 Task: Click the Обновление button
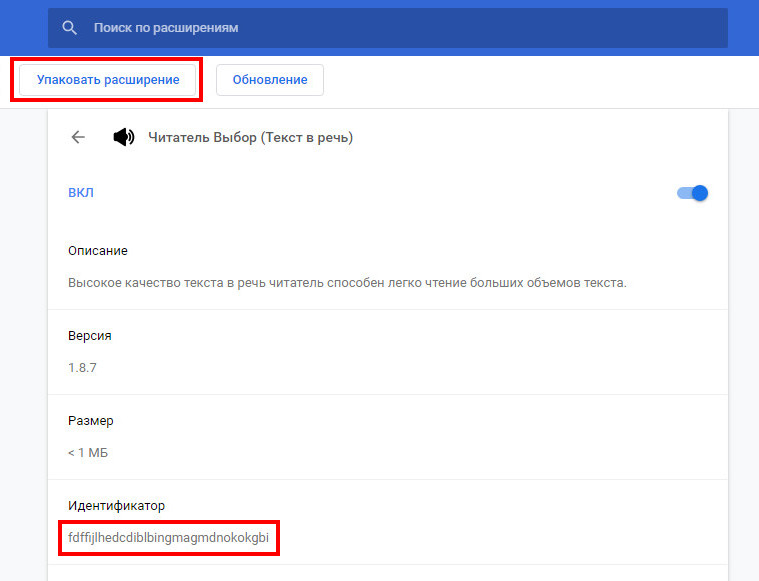pyautogui.click(x=270, y=80)
